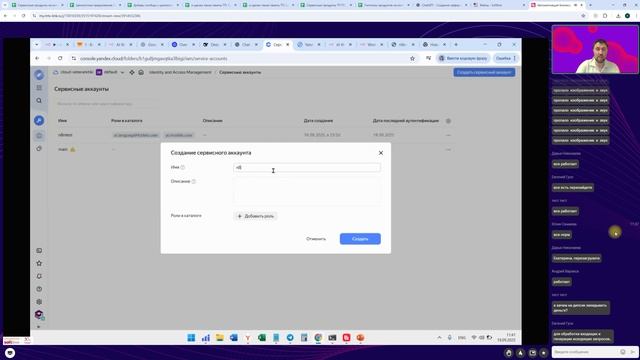
Task: Click the inner browser reload button
Action: click(60, 58)
